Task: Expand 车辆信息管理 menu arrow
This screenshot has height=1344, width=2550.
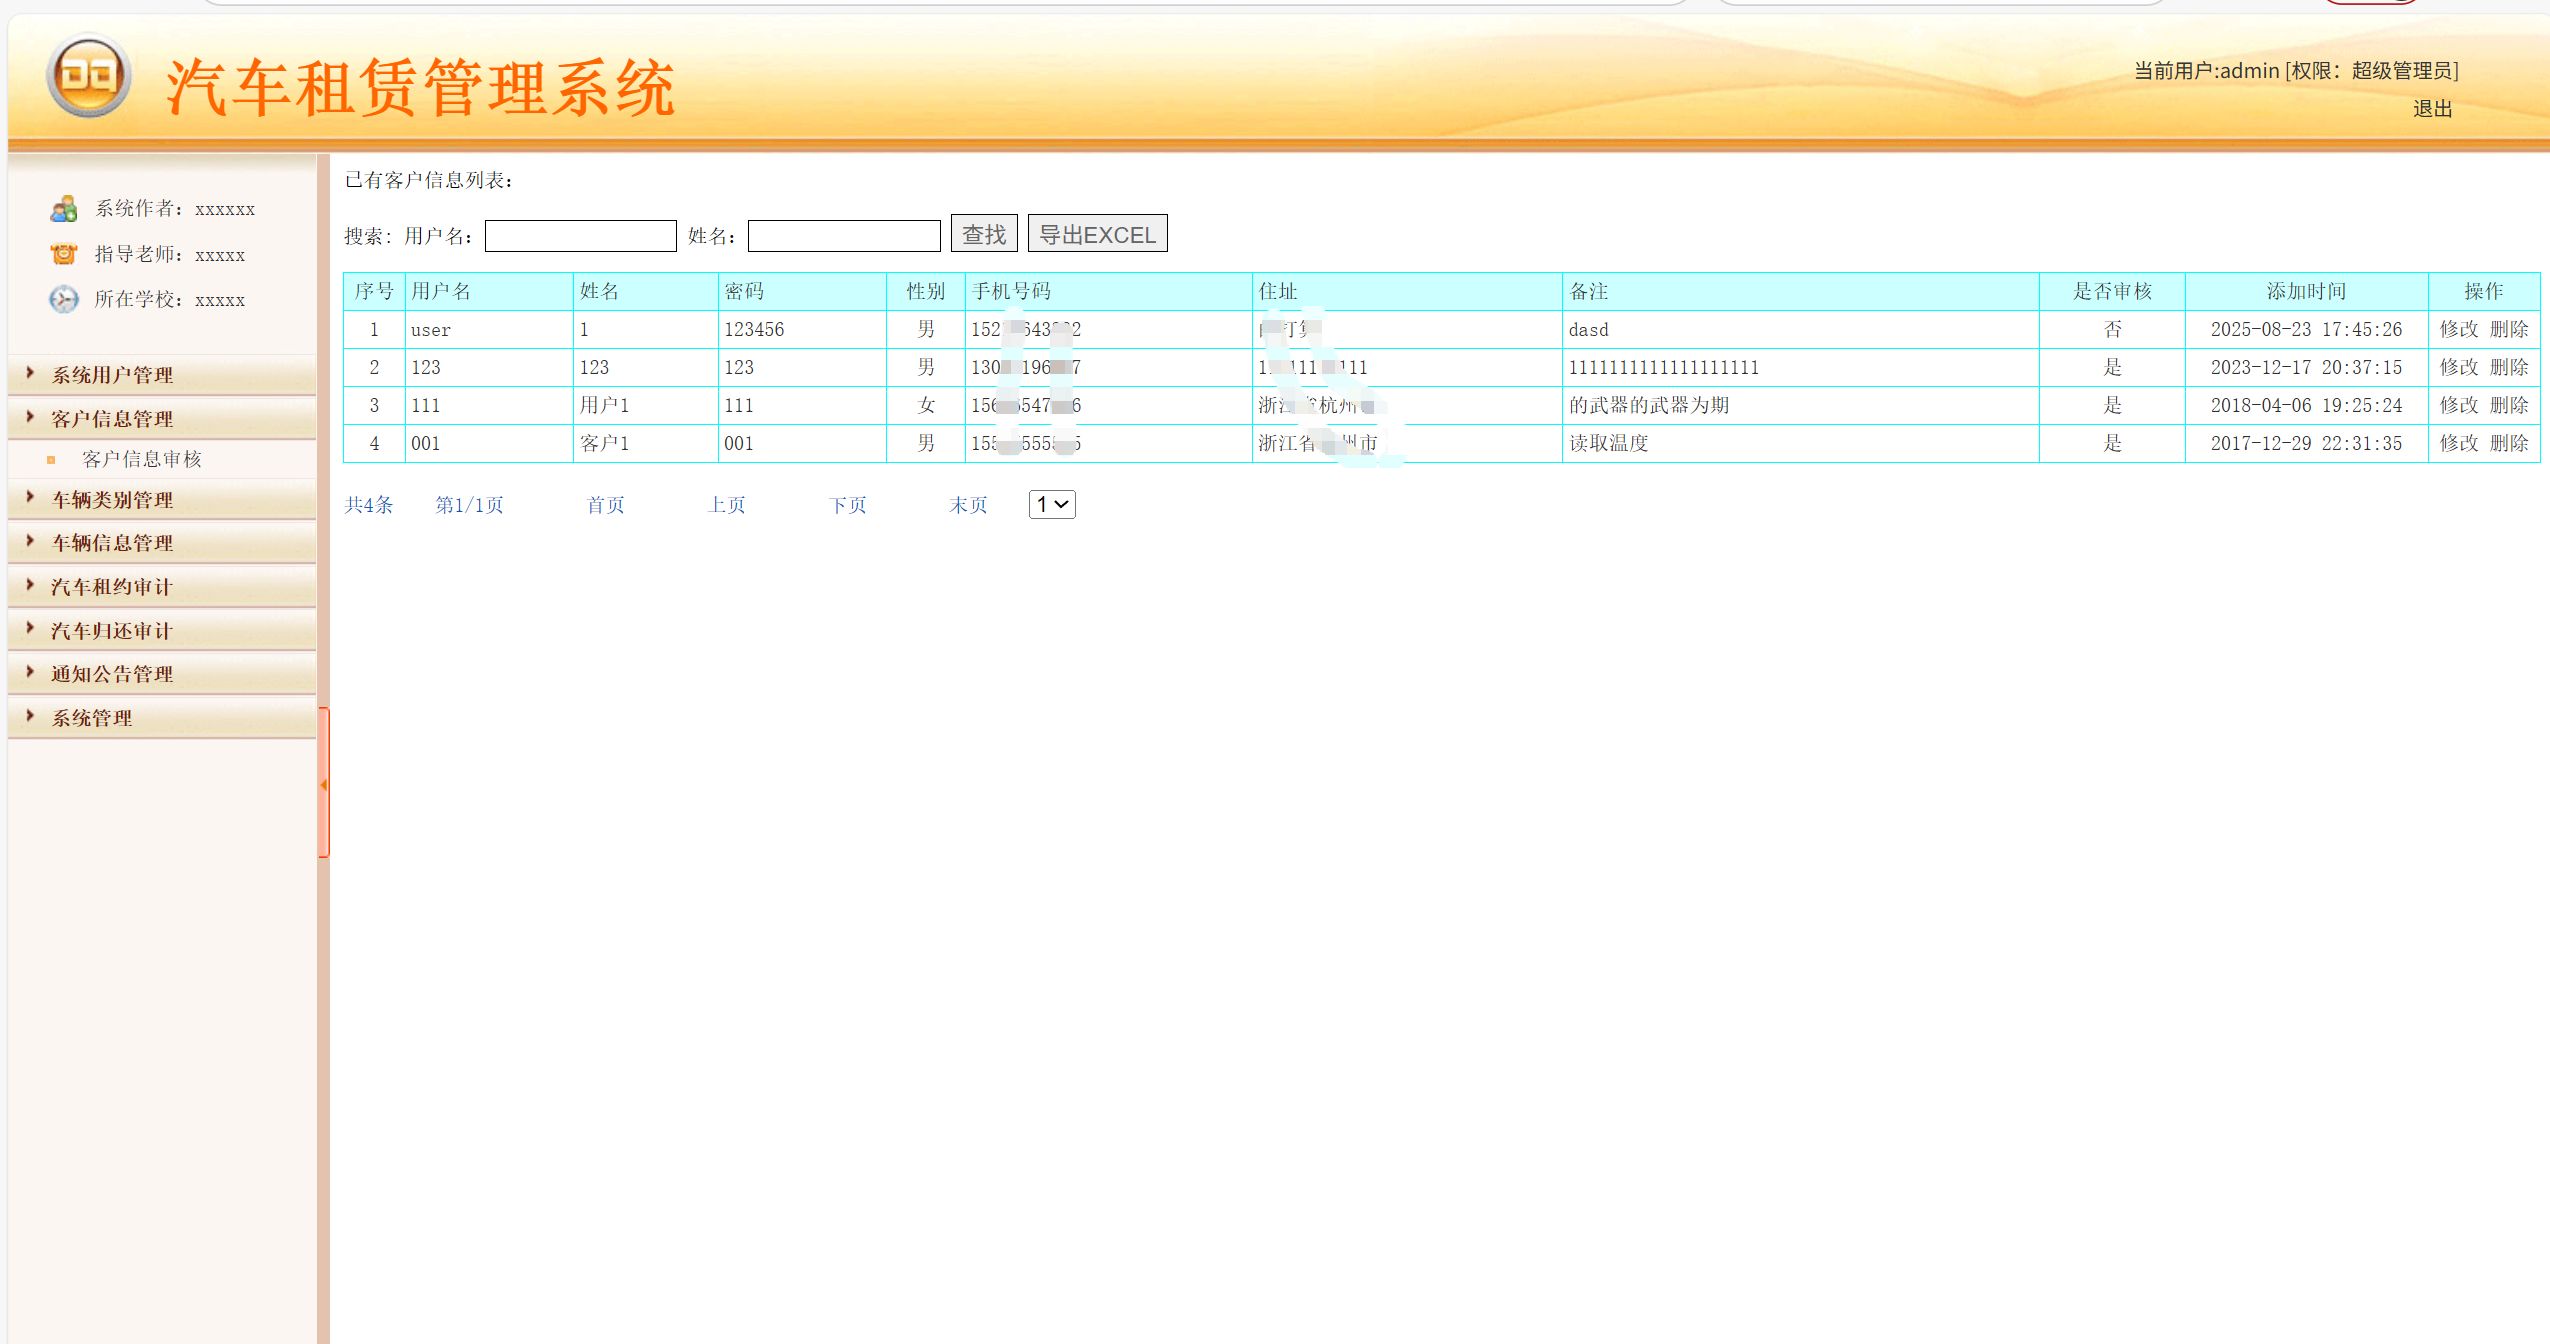Action: pos(30,541)
